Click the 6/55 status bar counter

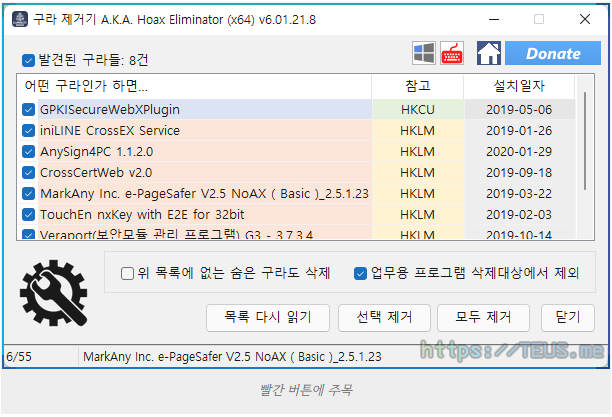[x=19, y=356]
